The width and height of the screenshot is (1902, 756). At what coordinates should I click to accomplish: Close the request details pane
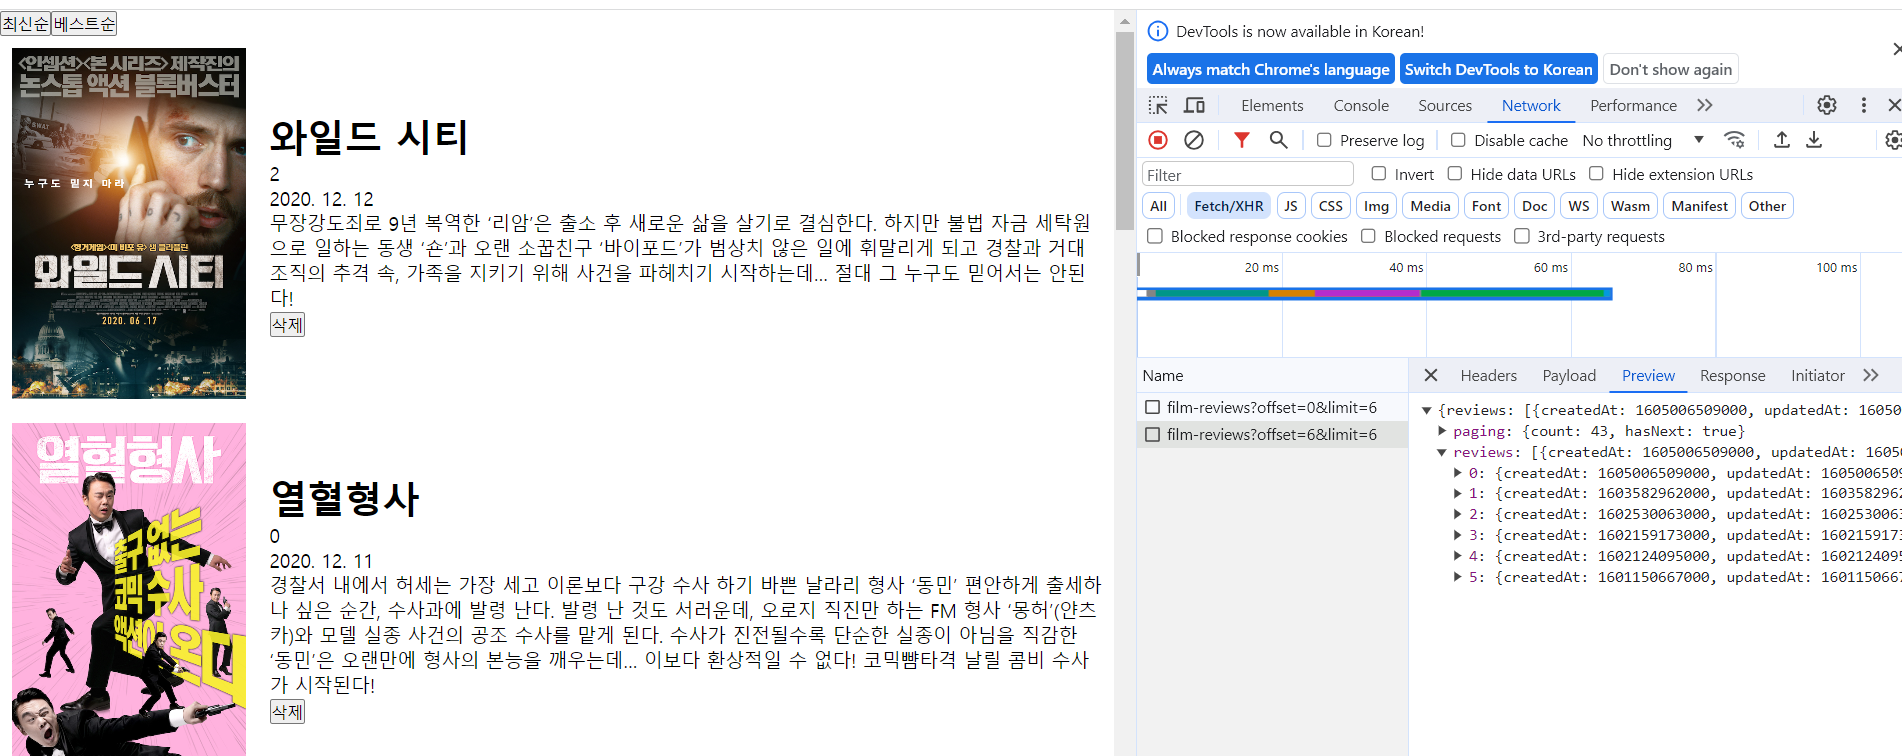click(1431, 375)
